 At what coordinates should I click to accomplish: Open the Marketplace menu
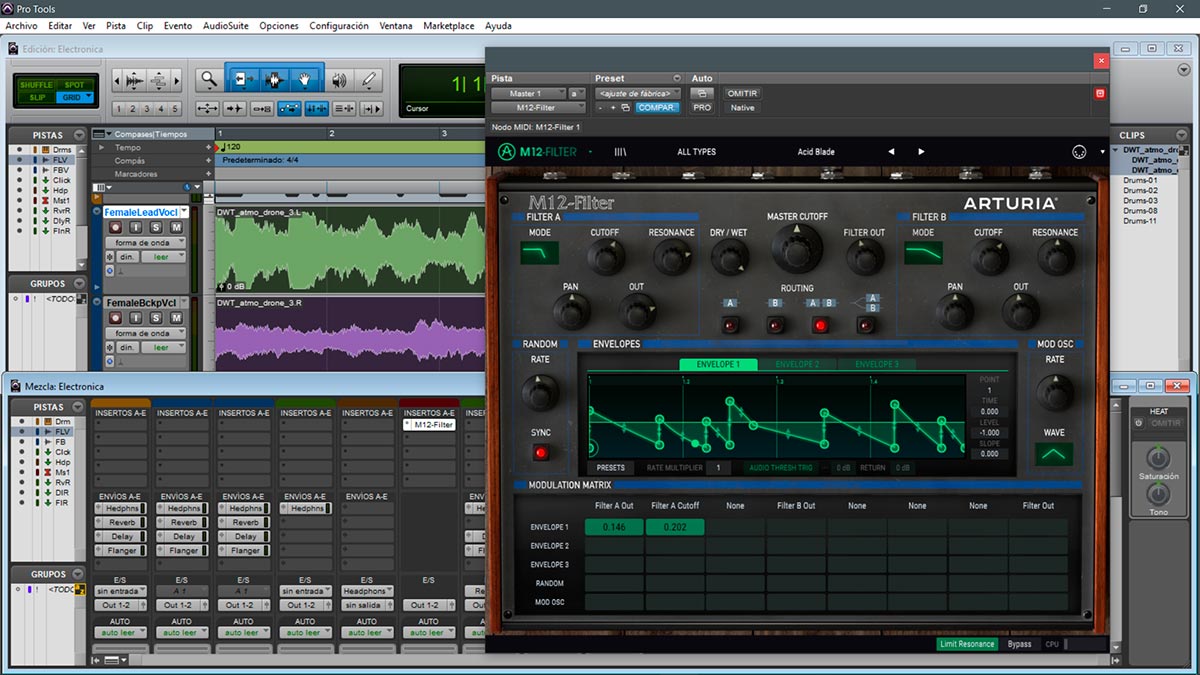coord(449,26)
